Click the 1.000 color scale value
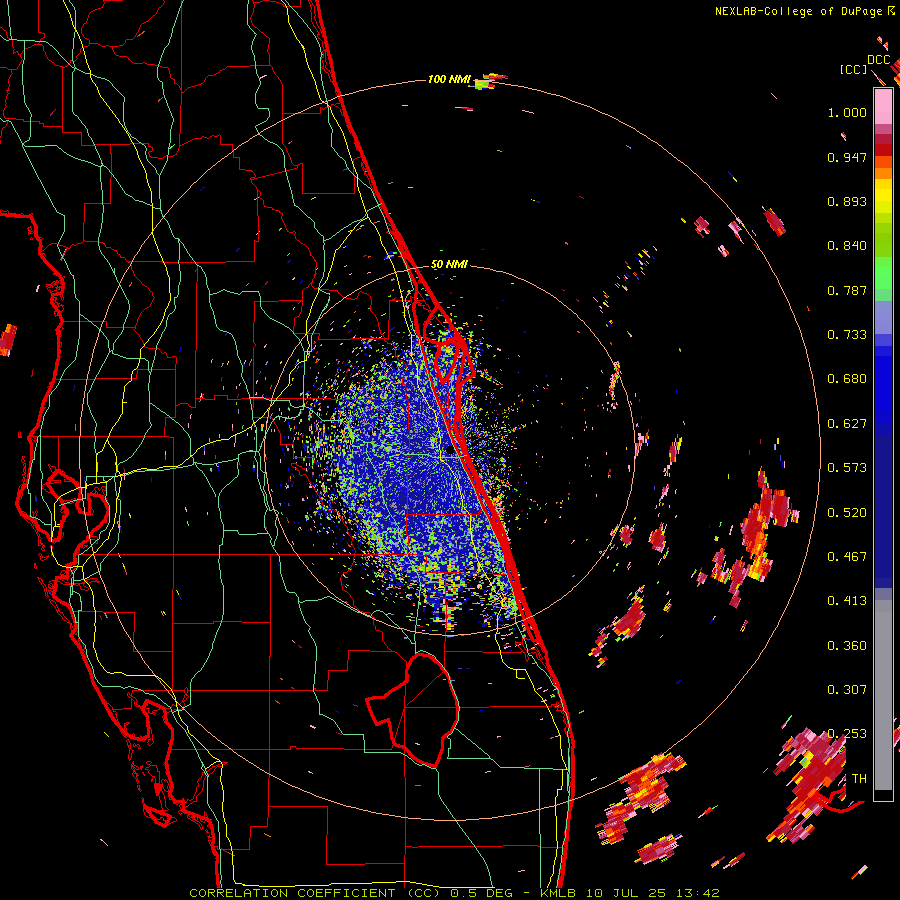The height and width of the screenshot is (900, 900). (847, 113)
